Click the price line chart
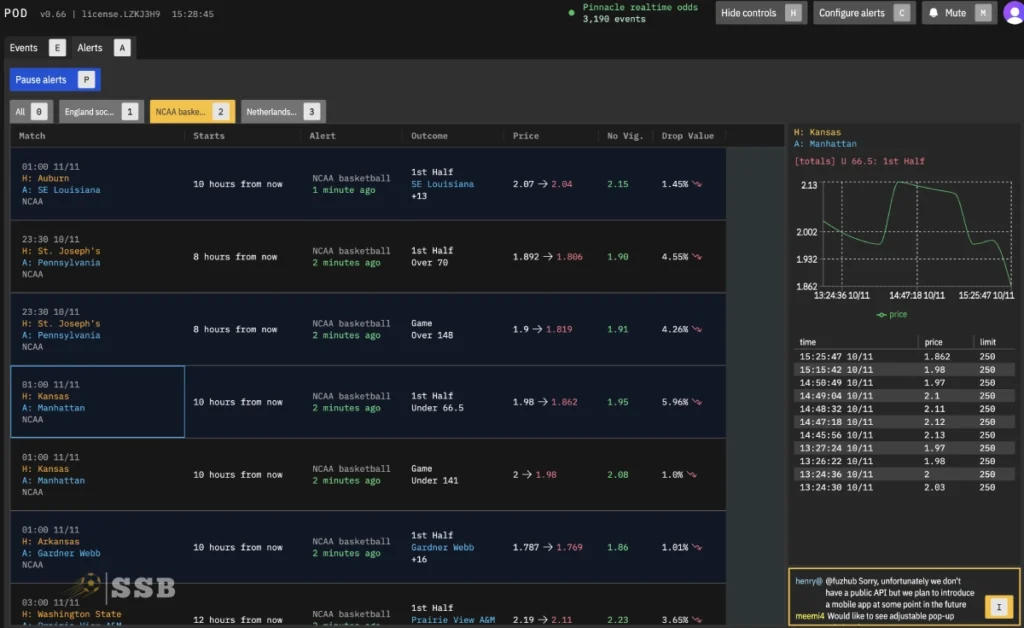The width and height of the screenshot is (1024, 628). (x=918, y=234)
